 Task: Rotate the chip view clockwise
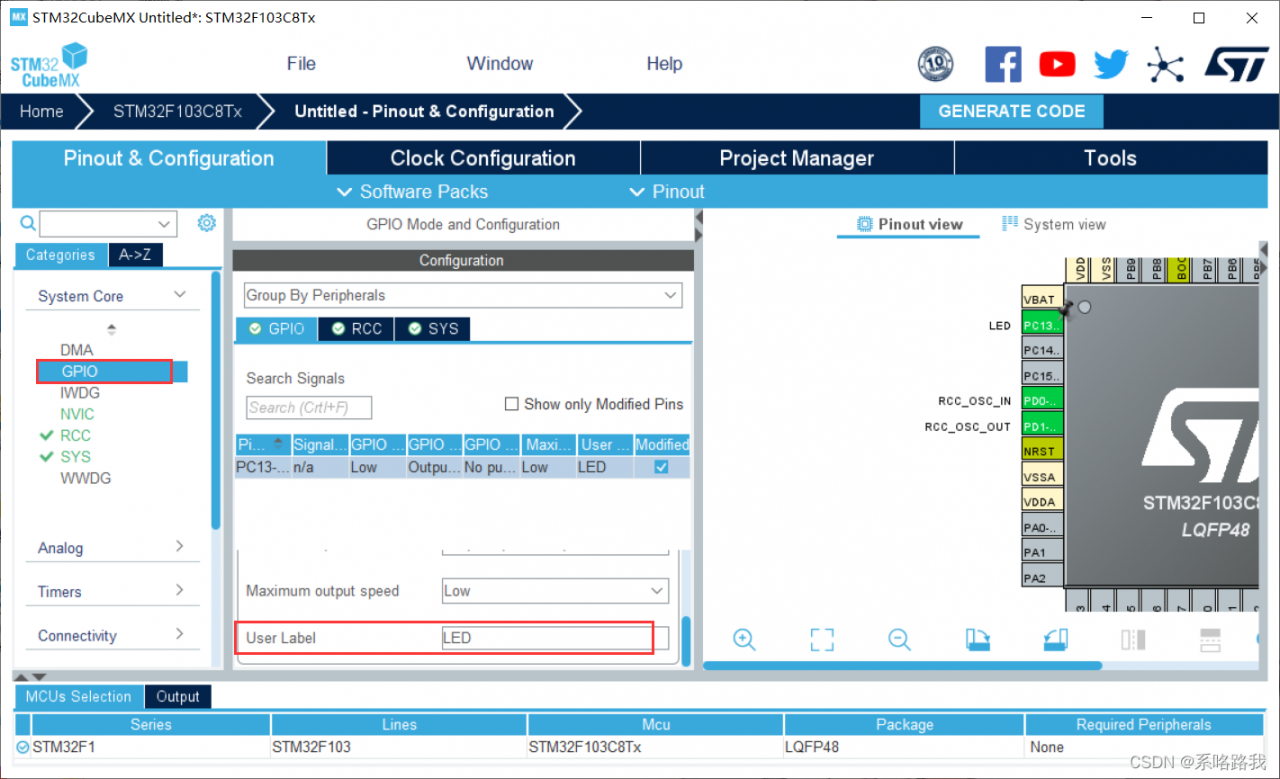coord(977,640)
